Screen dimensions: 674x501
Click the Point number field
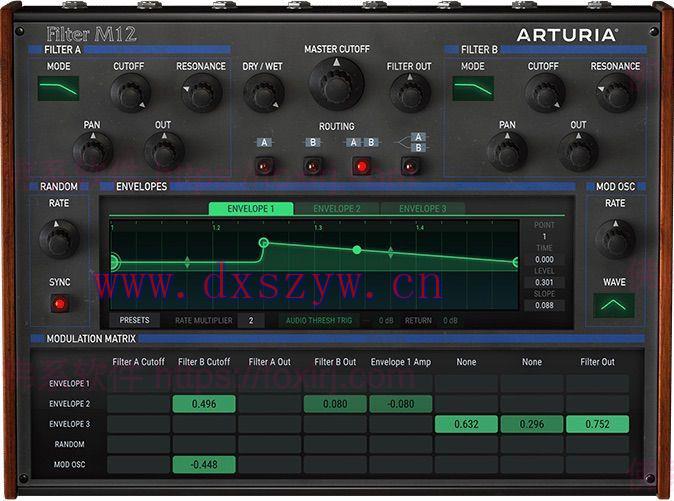[544, 237]
